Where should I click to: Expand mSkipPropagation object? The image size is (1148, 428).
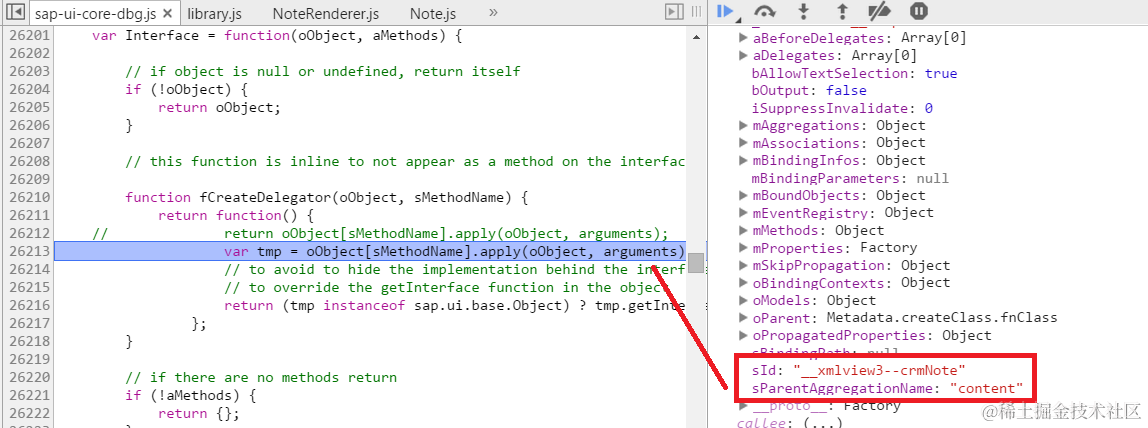pyautogui.click(x=743, y=266)
